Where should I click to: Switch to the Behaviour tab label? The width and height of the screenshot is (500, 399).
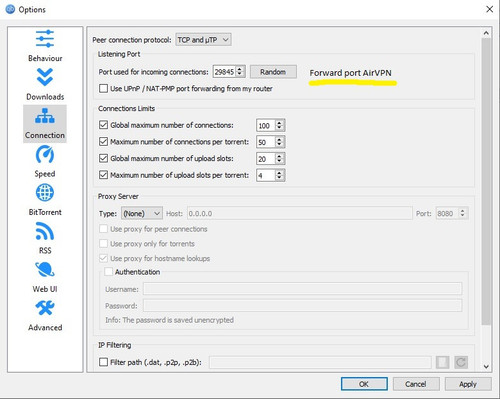coord(45,58)
